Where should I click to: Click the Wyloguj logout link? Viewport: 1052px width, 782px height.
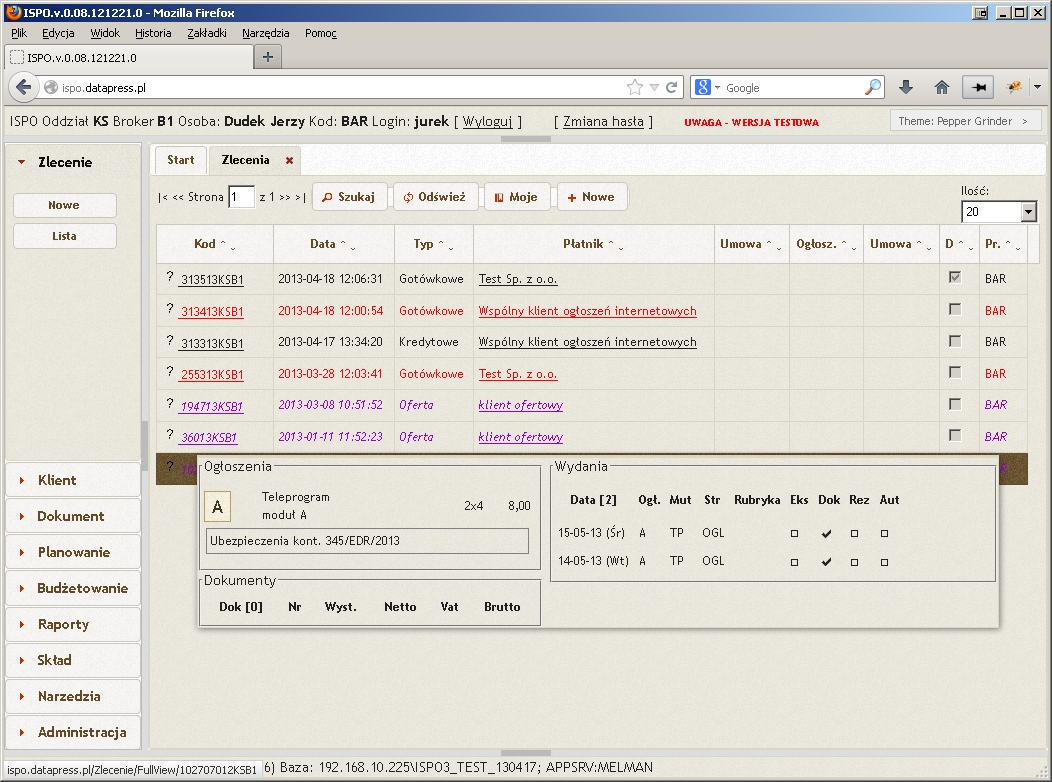coord(487,122)
